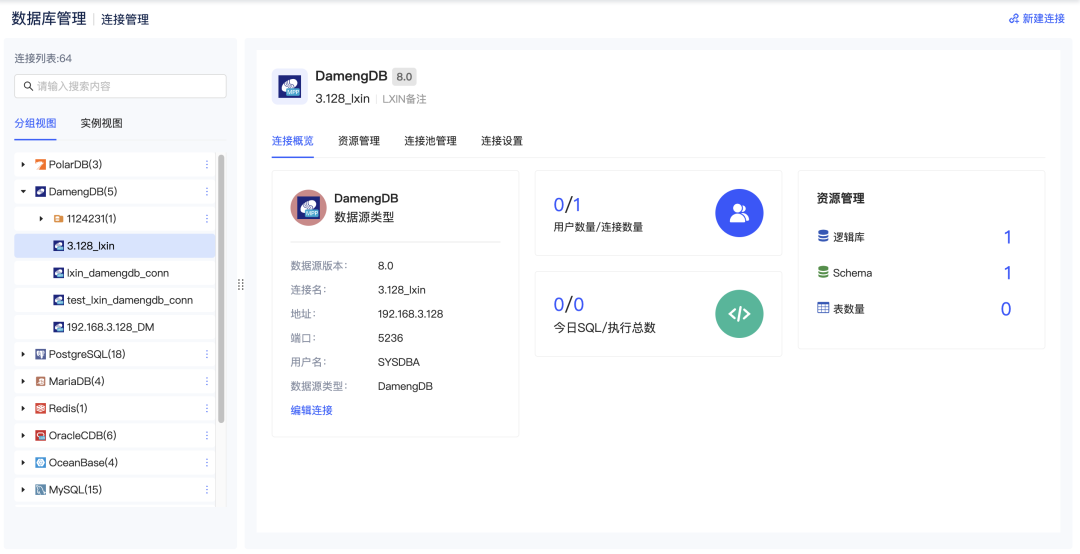Open the 连接概览 tab

(293, 141)
